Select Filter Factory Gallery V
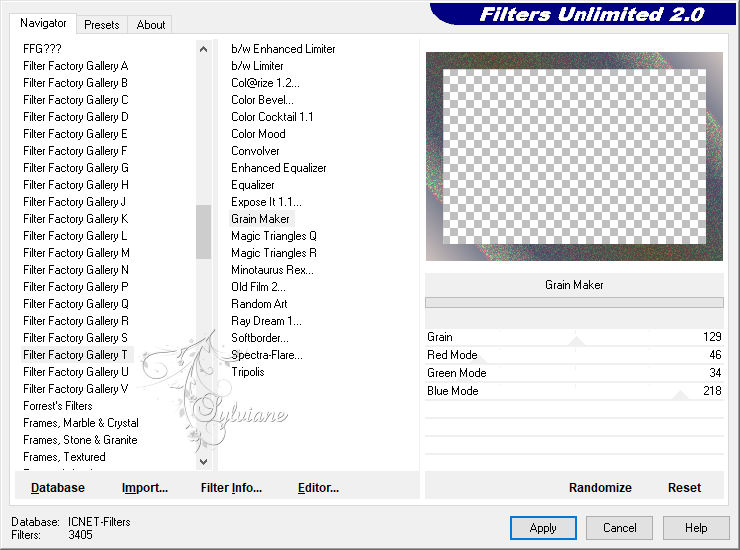This screenshot has width=740, height=550. (76, 389)
